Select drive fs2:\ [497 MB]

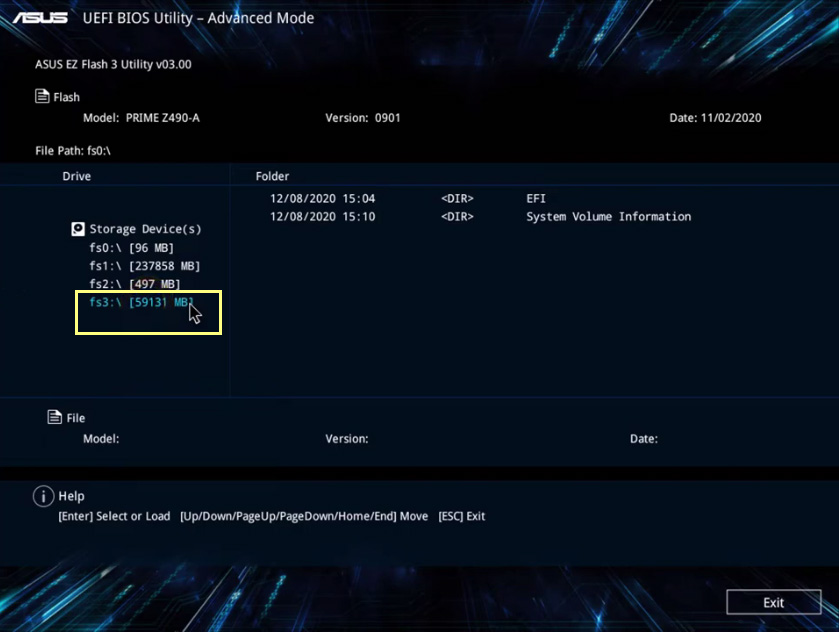point(135,284)
